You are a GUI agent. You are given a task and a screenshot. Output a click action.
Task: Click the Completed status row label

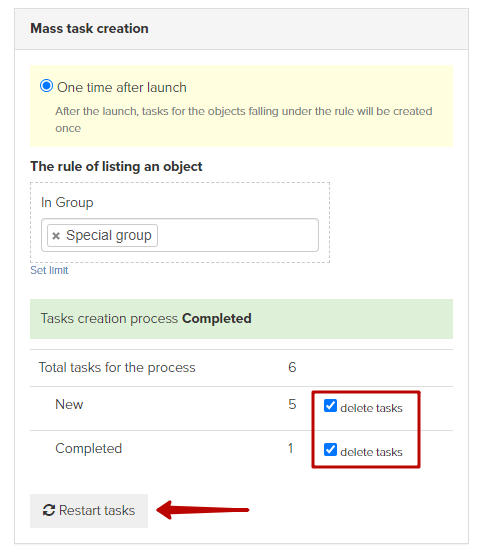[x=88, y=448]
